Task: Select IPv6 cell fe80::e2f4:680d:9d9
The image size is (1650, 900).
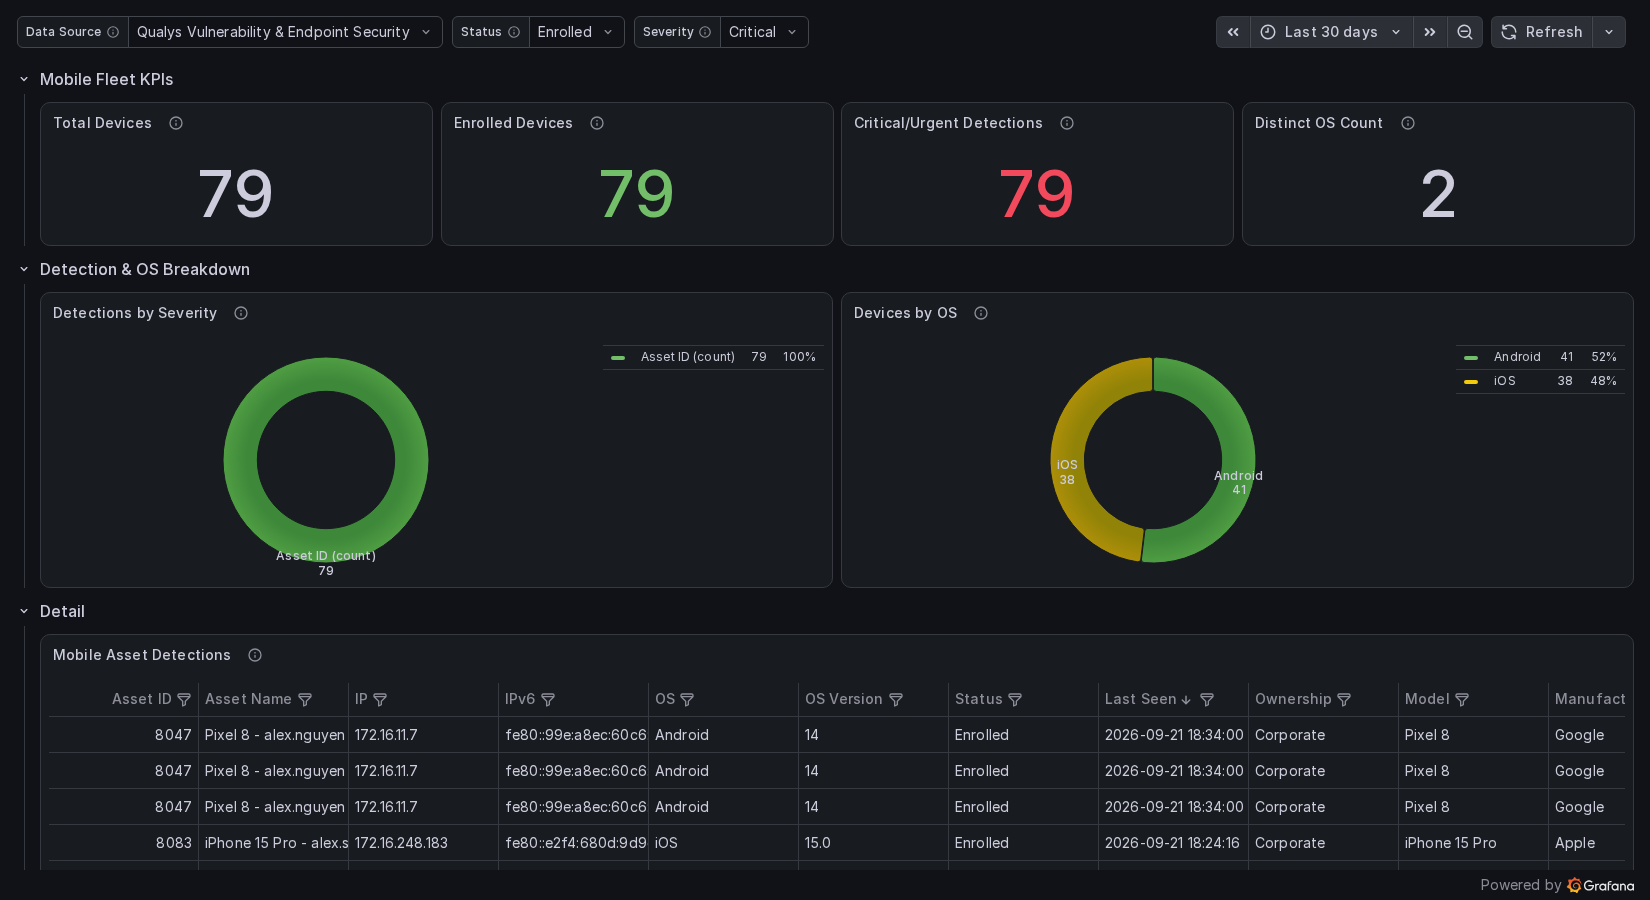Action: point(573,843)
